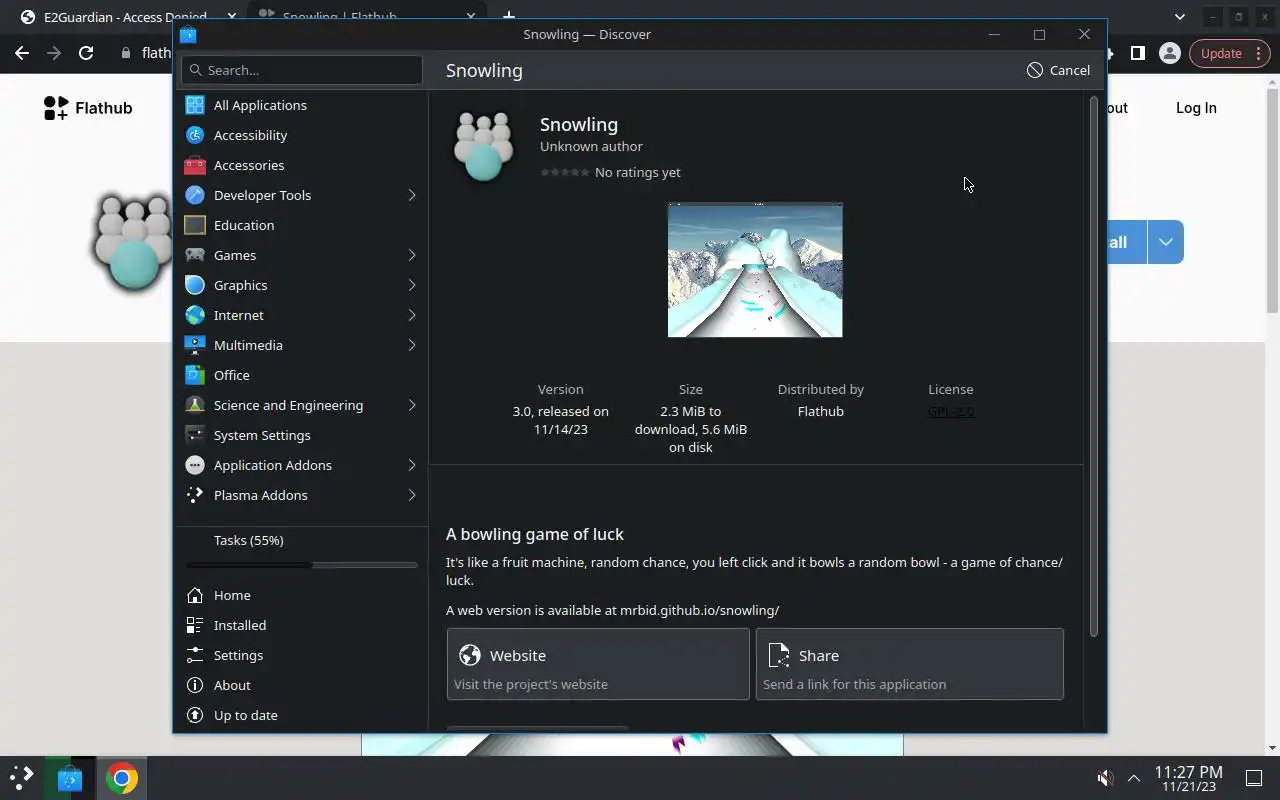Image resolution: width=1280 pixels, height=800 pixels.
Task: Click the Settings sliders icon
Action: click(x=195, y=655)
